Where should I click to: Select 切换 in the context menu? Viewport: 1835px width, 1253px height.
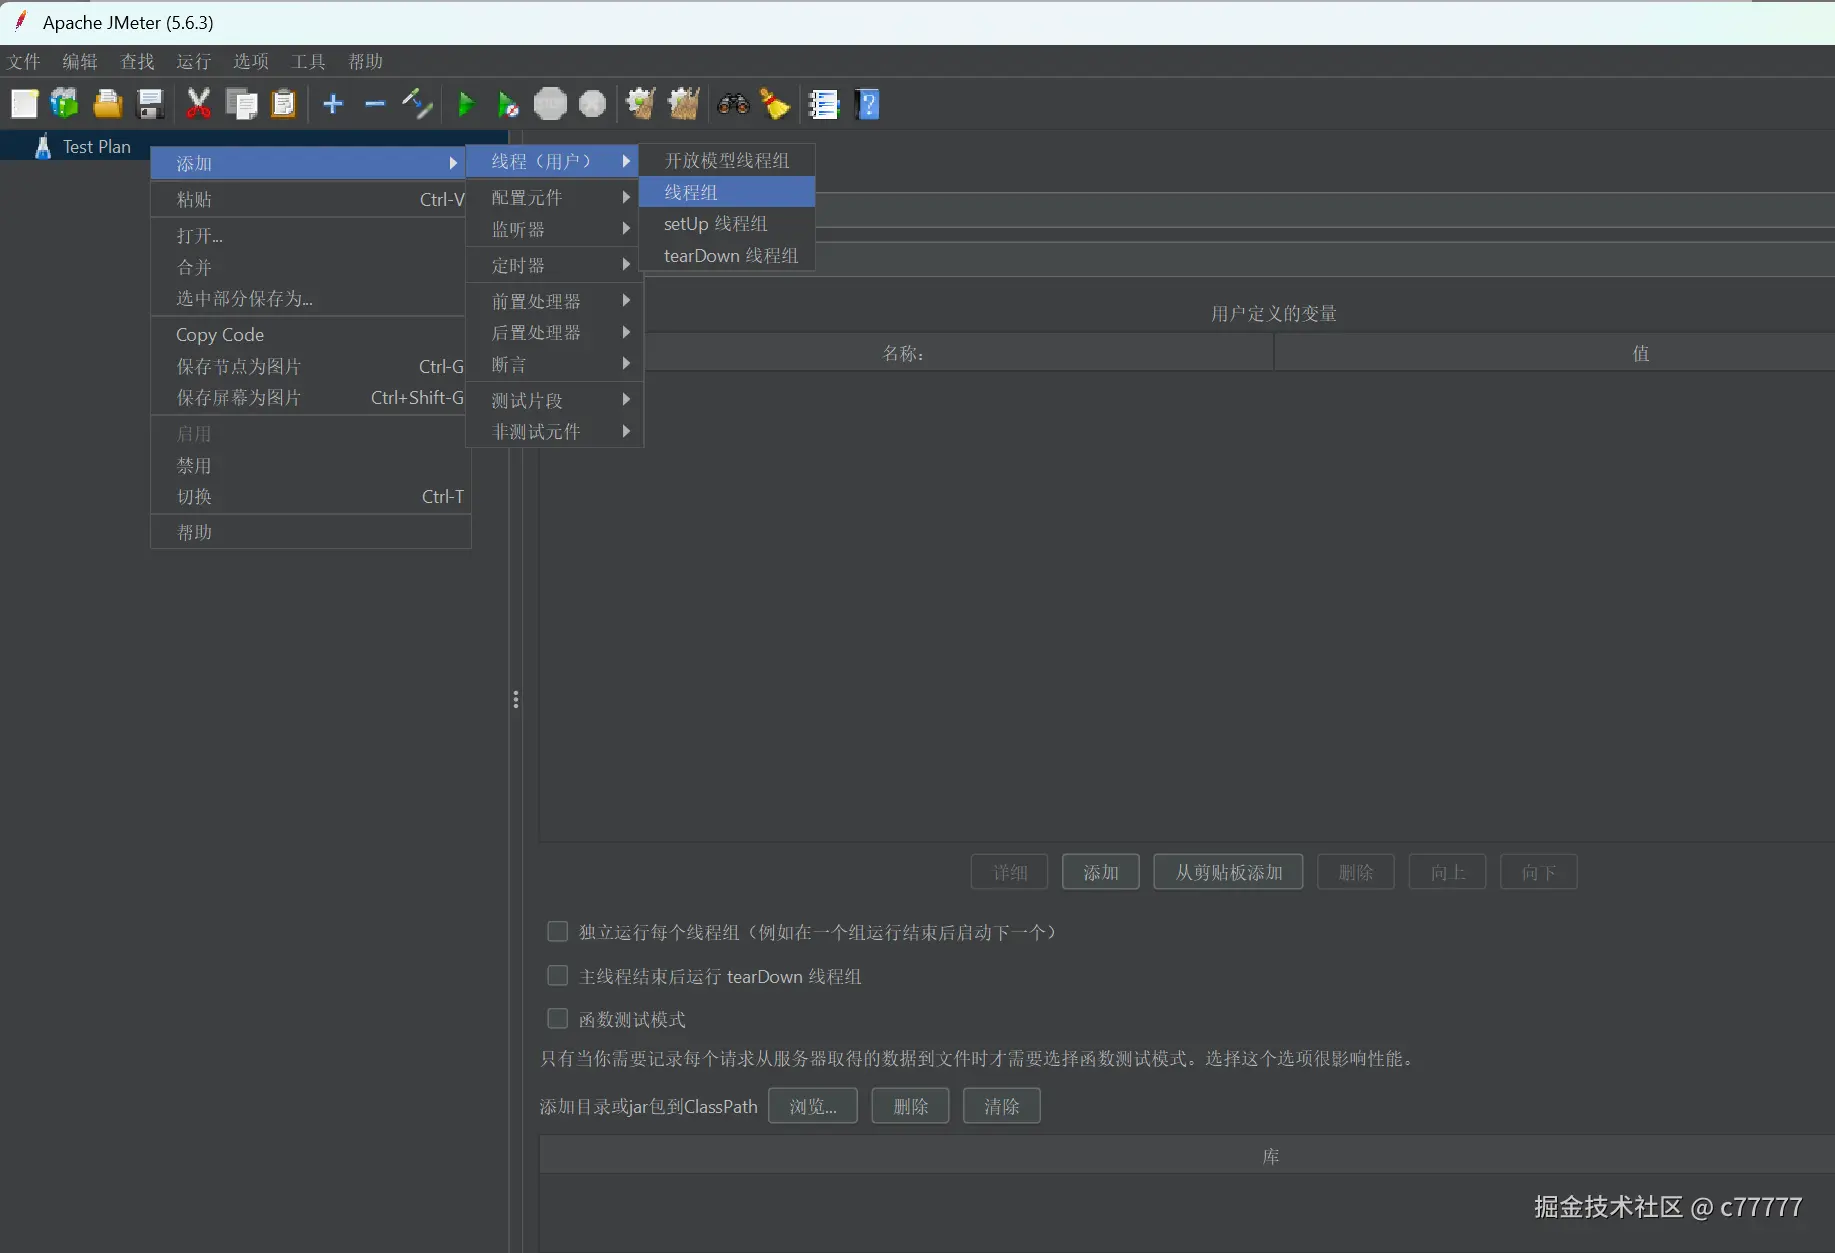coord(309,496)
